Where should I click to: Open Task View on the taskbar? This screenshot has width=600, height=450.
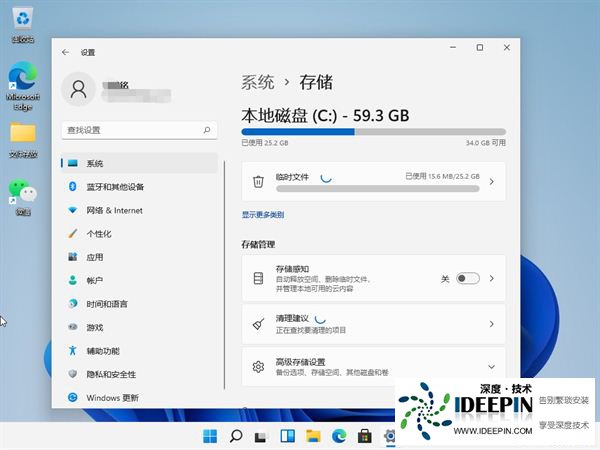(x=261, y=437)
